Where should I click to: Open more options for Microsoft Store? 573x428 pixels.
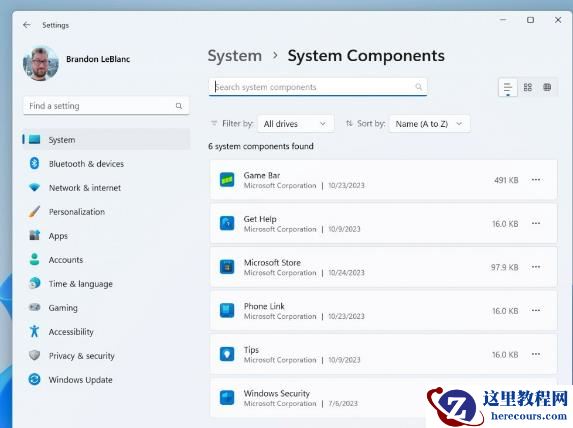point(536,267)
